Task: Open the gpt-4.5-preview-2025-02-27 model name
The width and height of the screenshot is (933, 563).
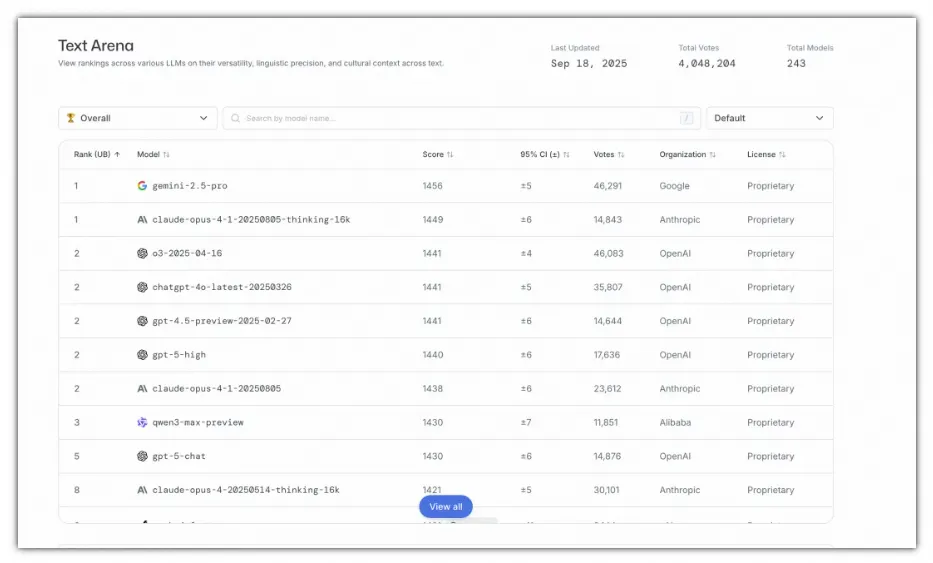Action: (x=222, y=321)
